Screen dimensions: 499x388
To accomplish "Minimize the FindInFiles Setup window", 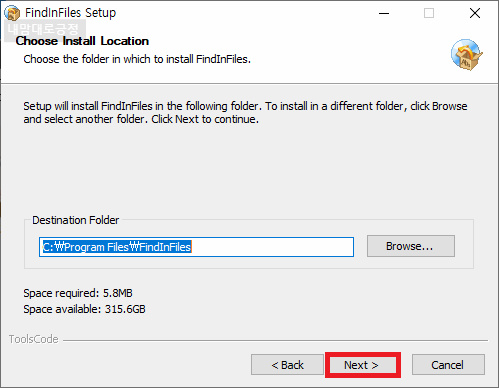I will click(x=384, y=13).
